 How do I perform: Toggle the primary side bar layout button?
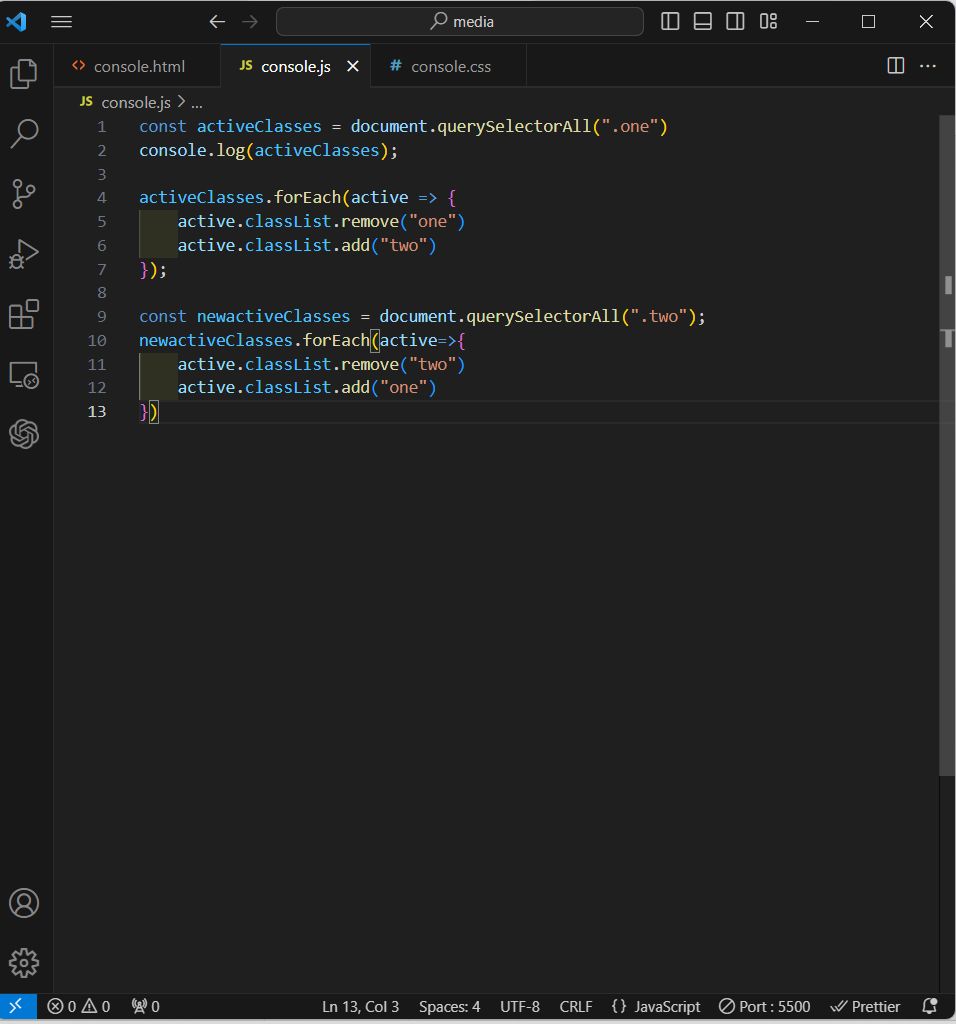[x=671, y=21]
